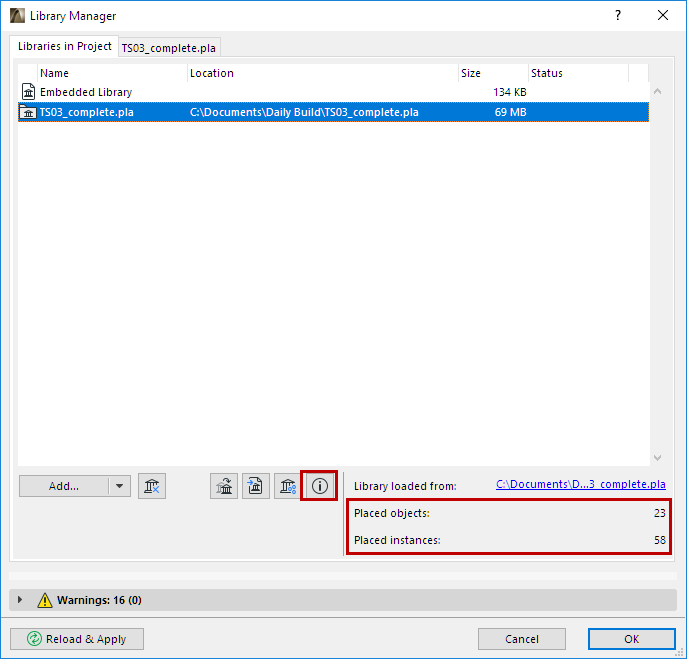Viewport: 687px width, 659px height.
Task: Confirm with the OK button
Action: click(x=631, y=639)
